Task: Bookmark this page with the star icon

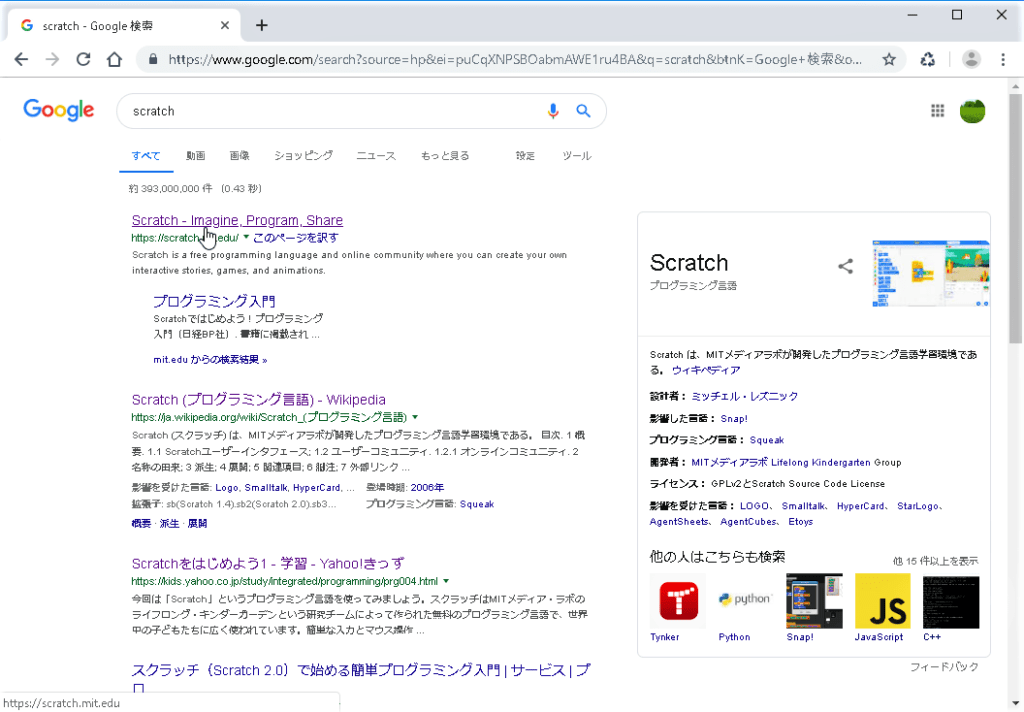Action: 889,59
